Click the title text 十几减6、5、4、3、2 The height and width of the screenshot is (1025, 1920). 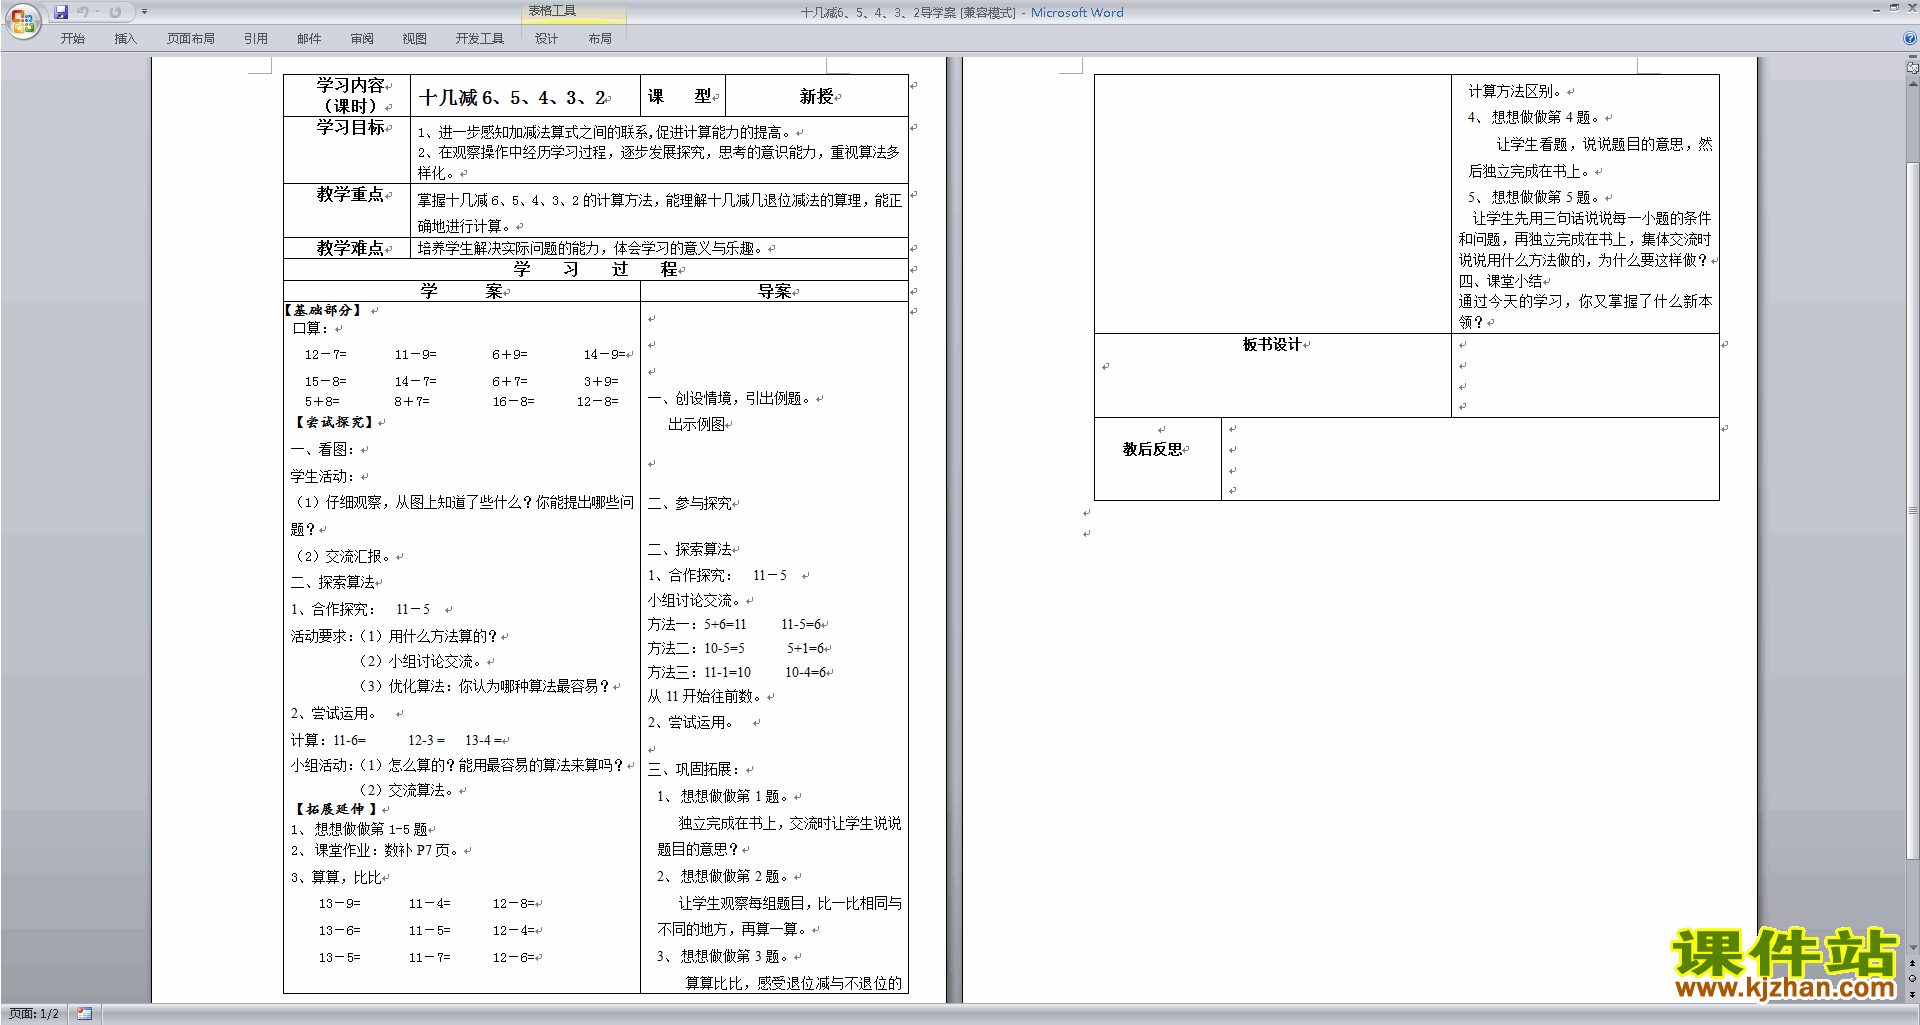512,97
